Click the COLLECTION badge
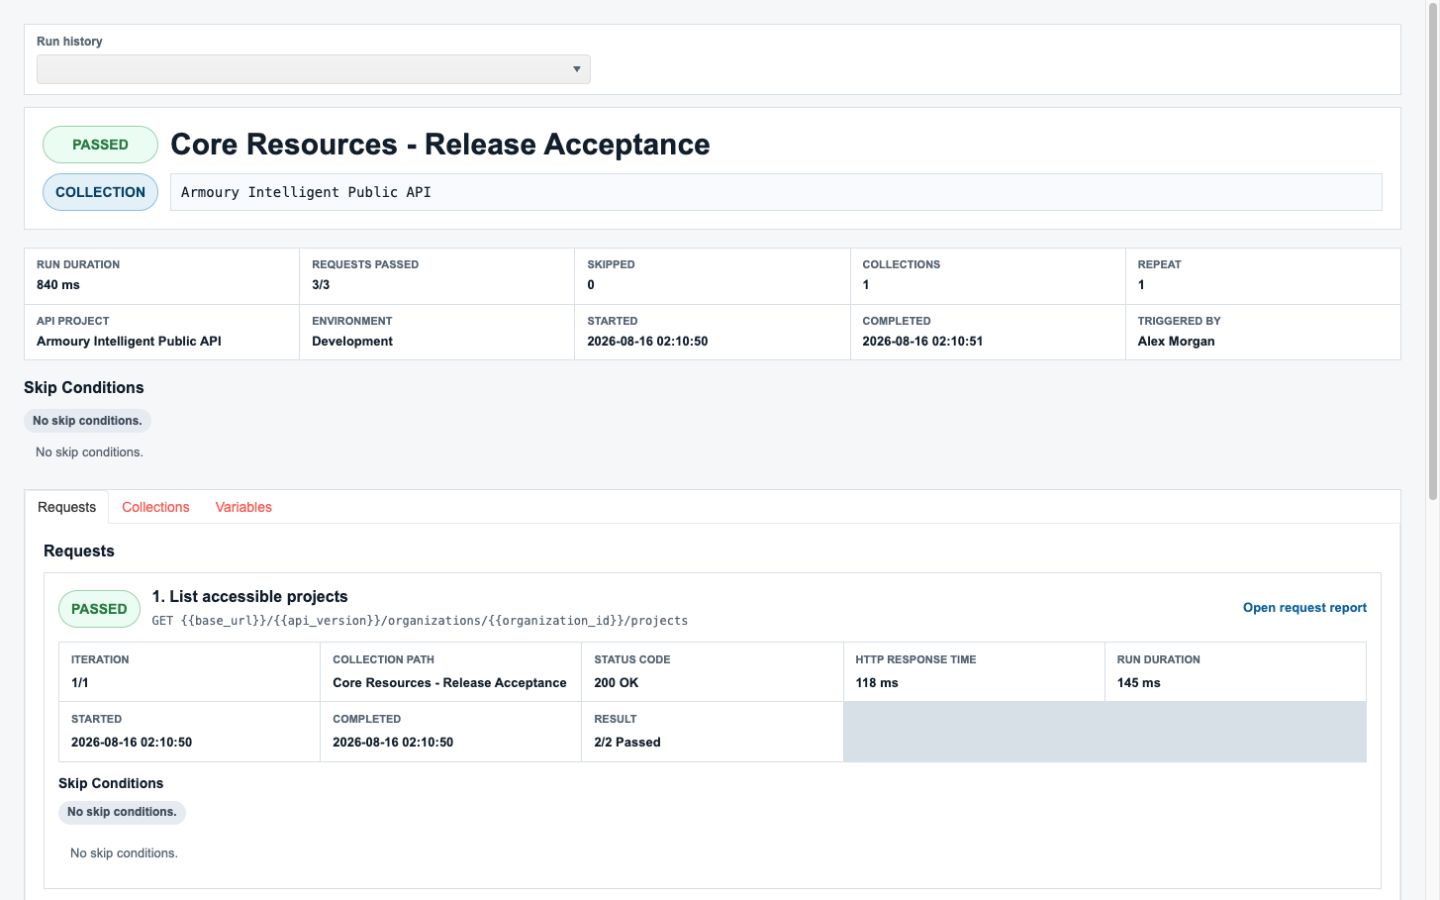 [100, 192]
